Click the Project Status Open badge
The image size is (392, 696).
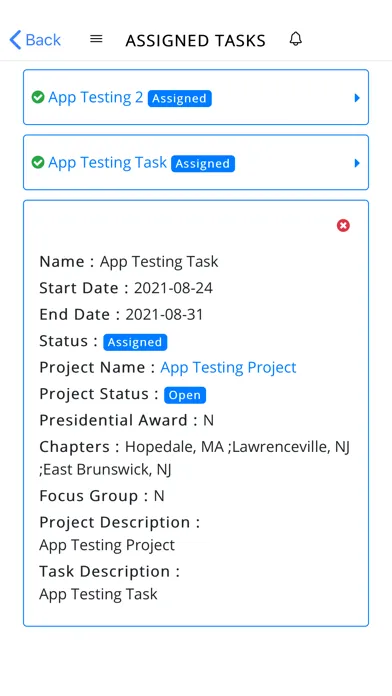(185, 395)
